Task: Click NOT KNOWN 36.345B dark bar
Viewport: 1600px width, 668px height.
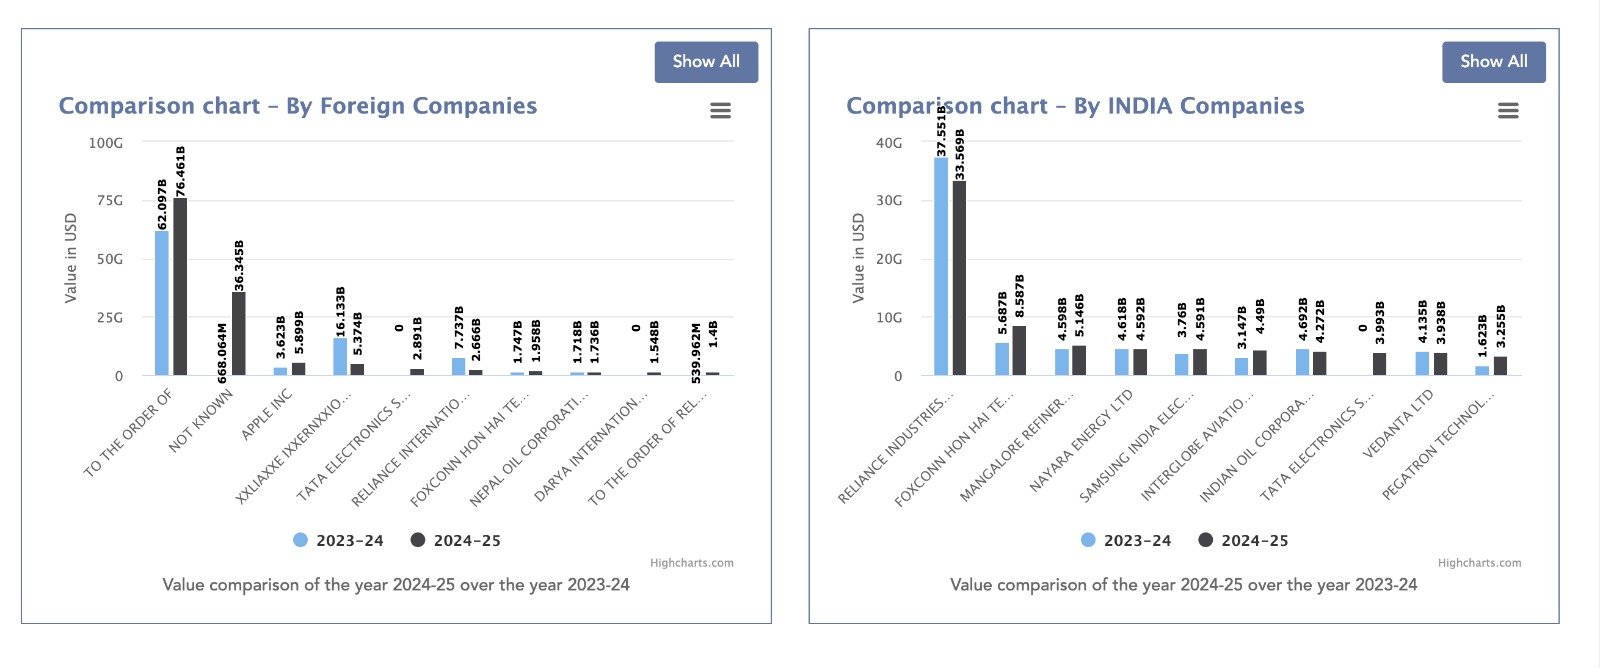Action: point(238,335)
